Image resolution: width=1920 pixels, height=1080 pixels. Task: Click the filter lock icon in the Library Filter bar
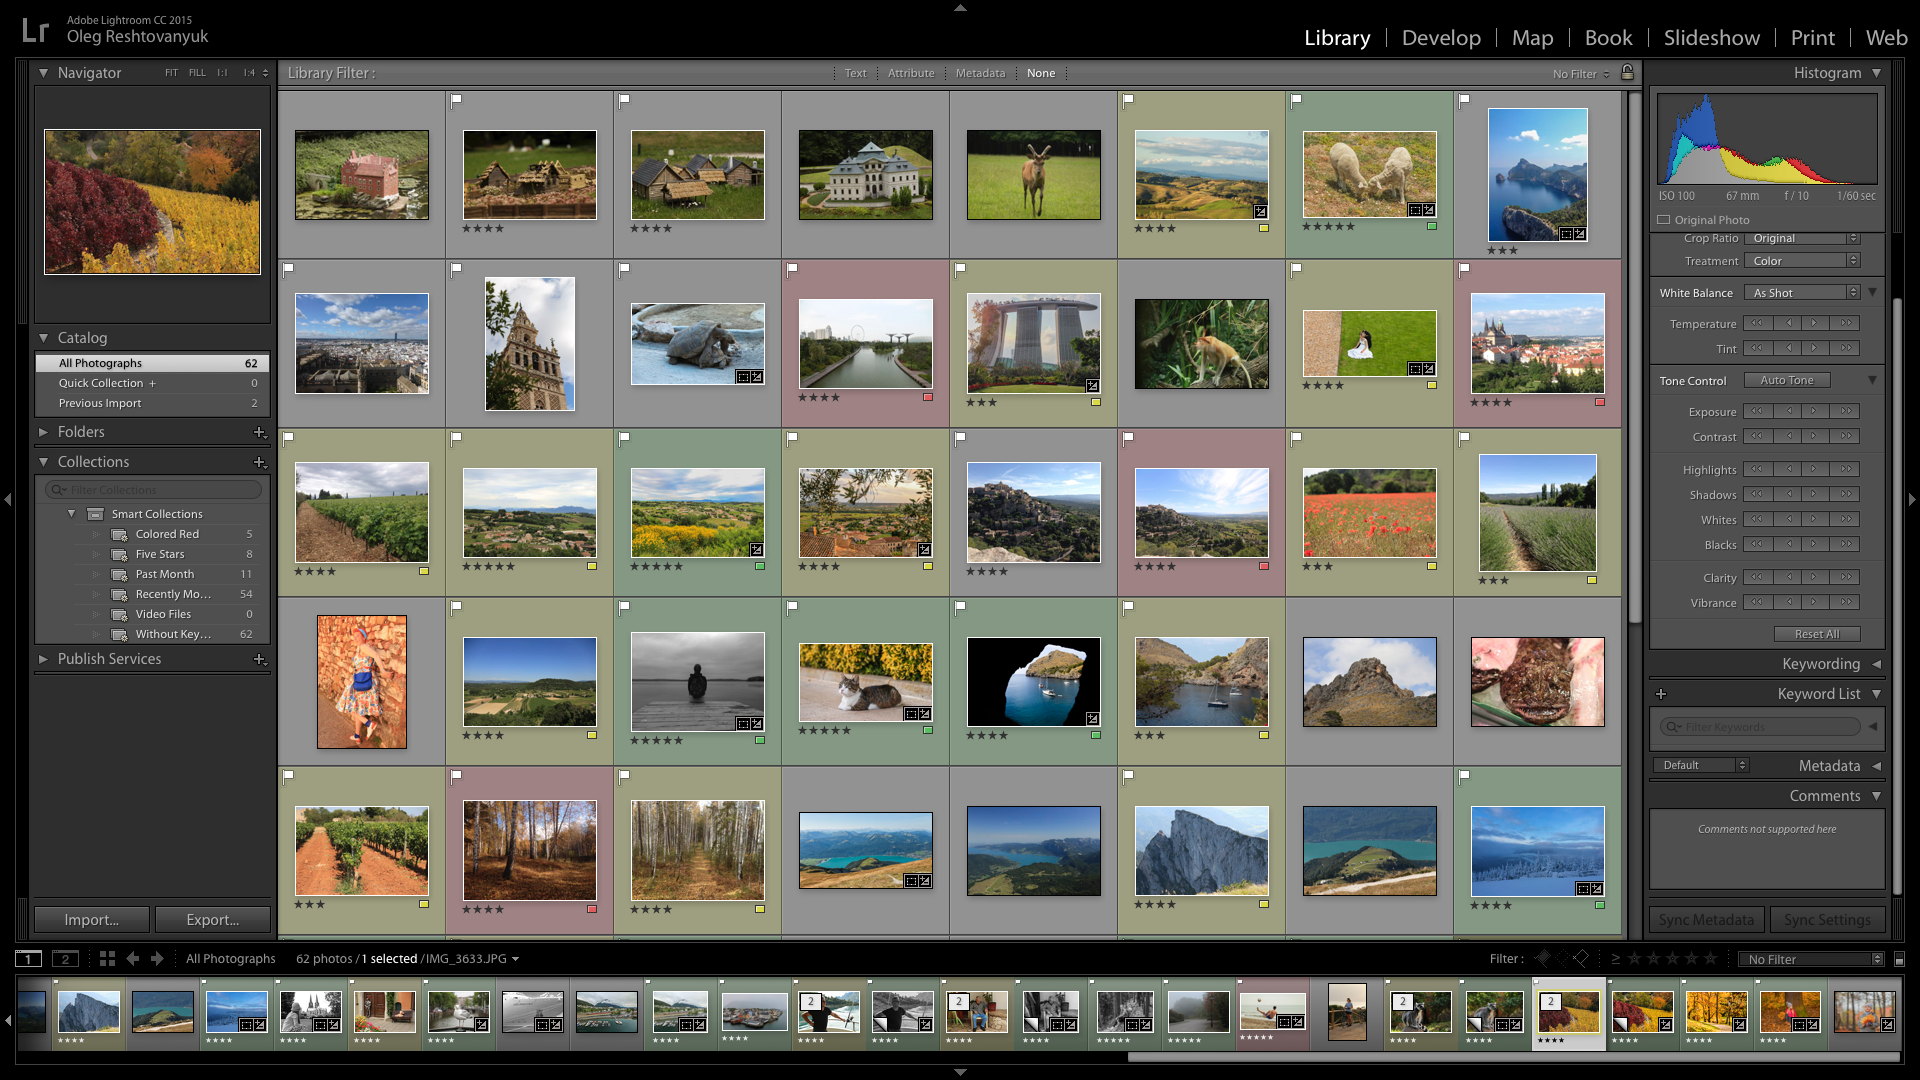(x=1627, y=72)
